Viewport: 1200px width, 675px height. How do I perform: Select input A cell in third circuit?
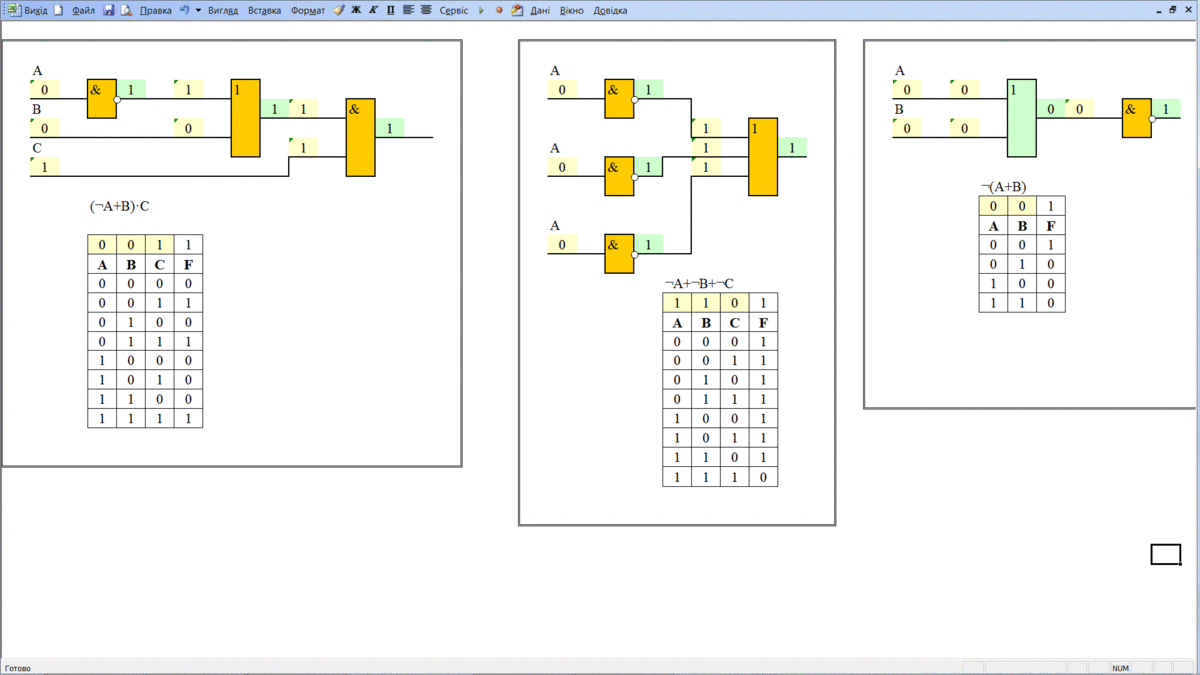tap(907, 89)
